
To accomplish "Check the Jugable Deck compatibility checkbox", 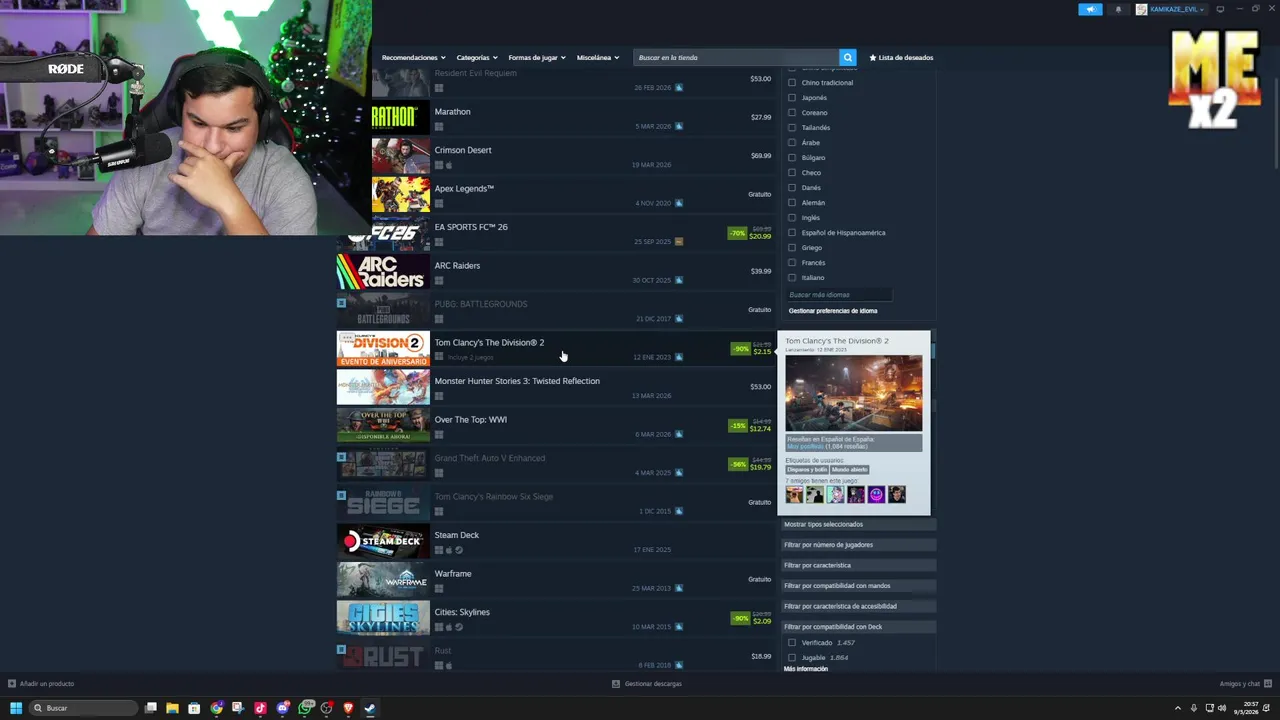I will (792, 658).
